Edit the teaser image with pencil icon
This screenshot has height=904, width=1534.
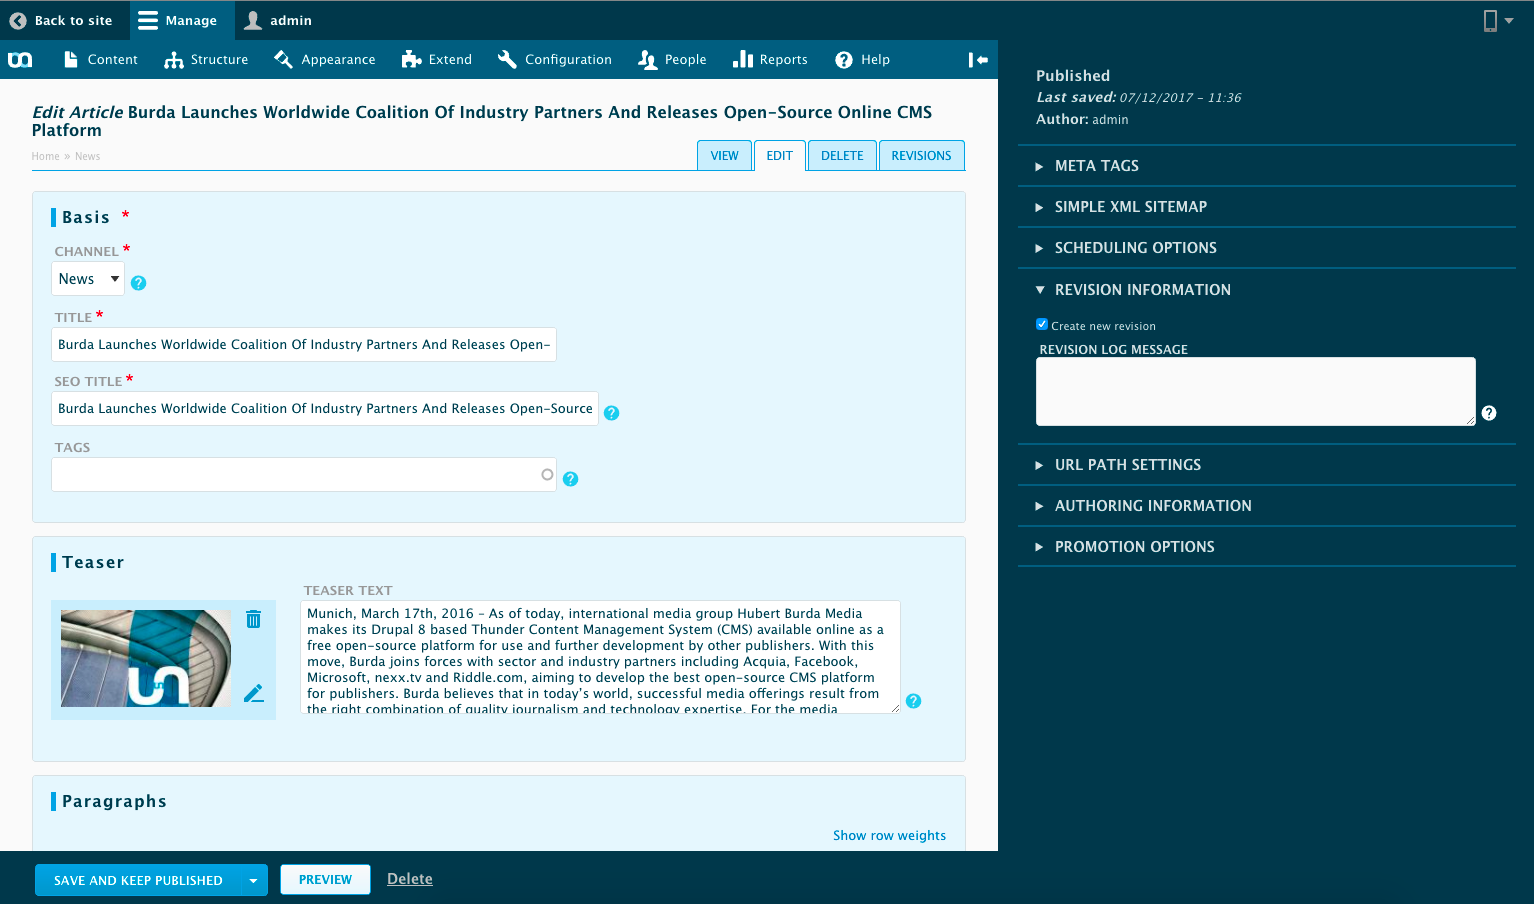point(254,693)
